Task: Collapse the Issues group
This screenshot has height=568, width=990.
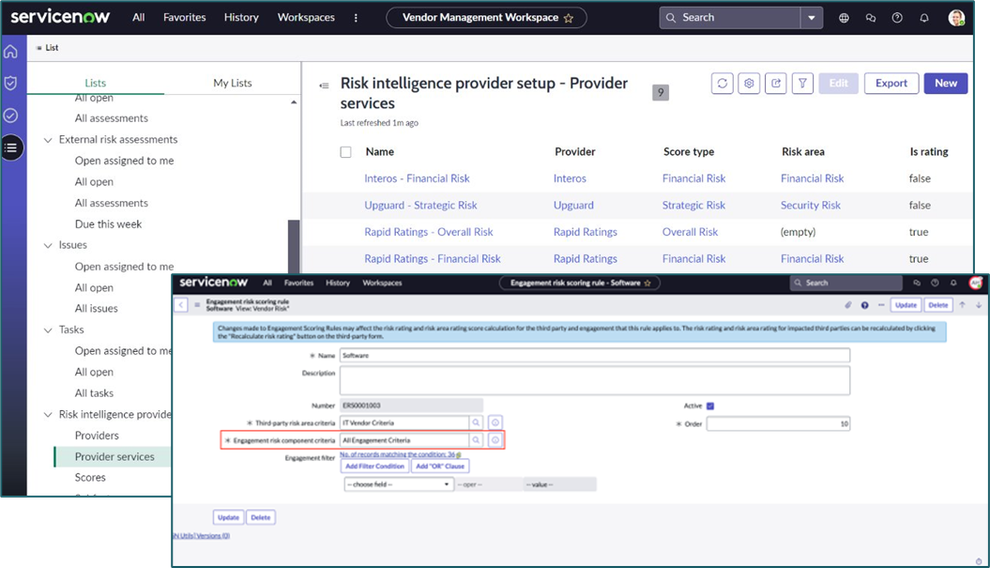Action: 48,246
